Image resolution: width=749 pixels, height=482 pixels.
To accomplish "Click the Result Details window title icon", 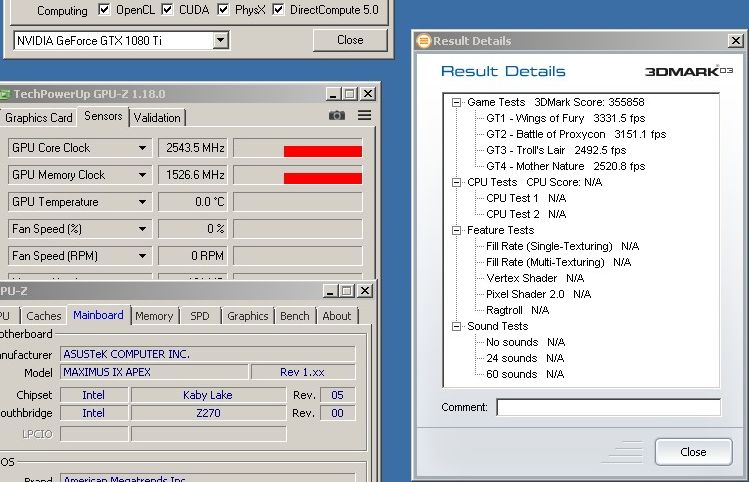I will point(425,41).
